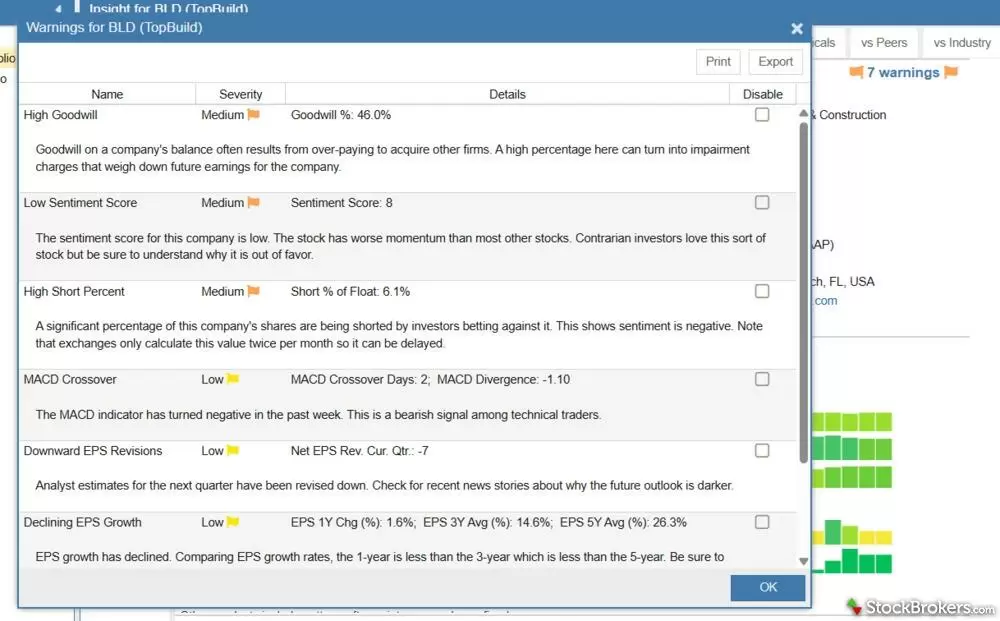Click the Sentiment Score: 8 detail
1000x621 pixels.
pos(342,203)
